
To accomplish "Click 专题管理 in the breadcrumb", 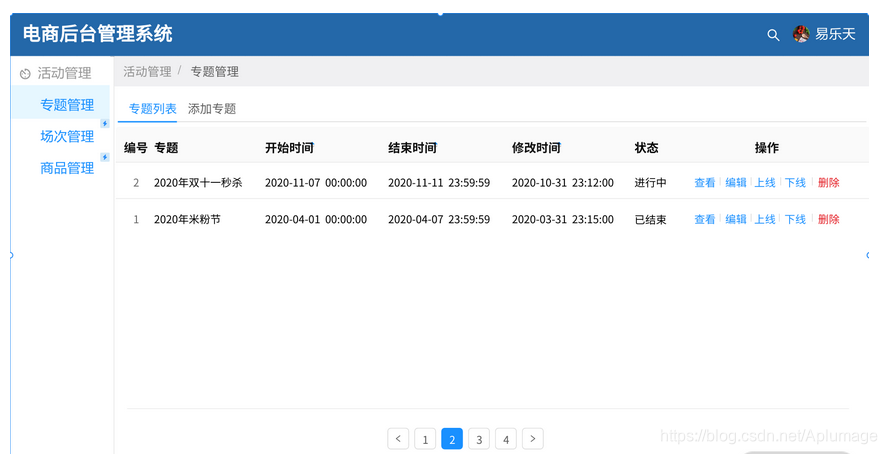I will (x=214, y=72).
